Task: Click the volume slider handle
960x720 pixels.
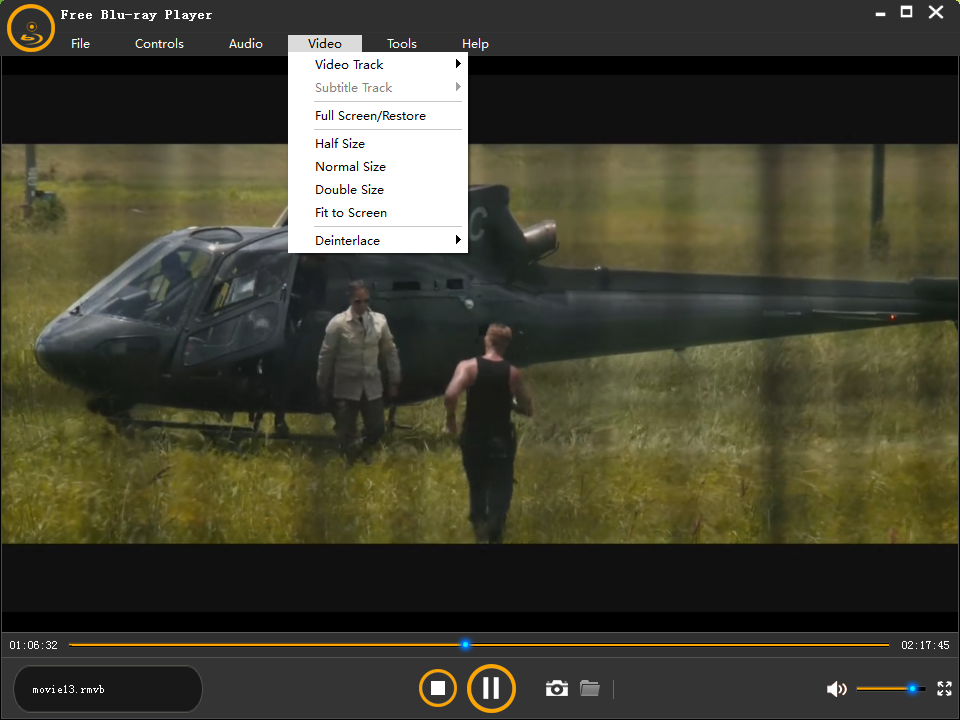Action: 912,689
